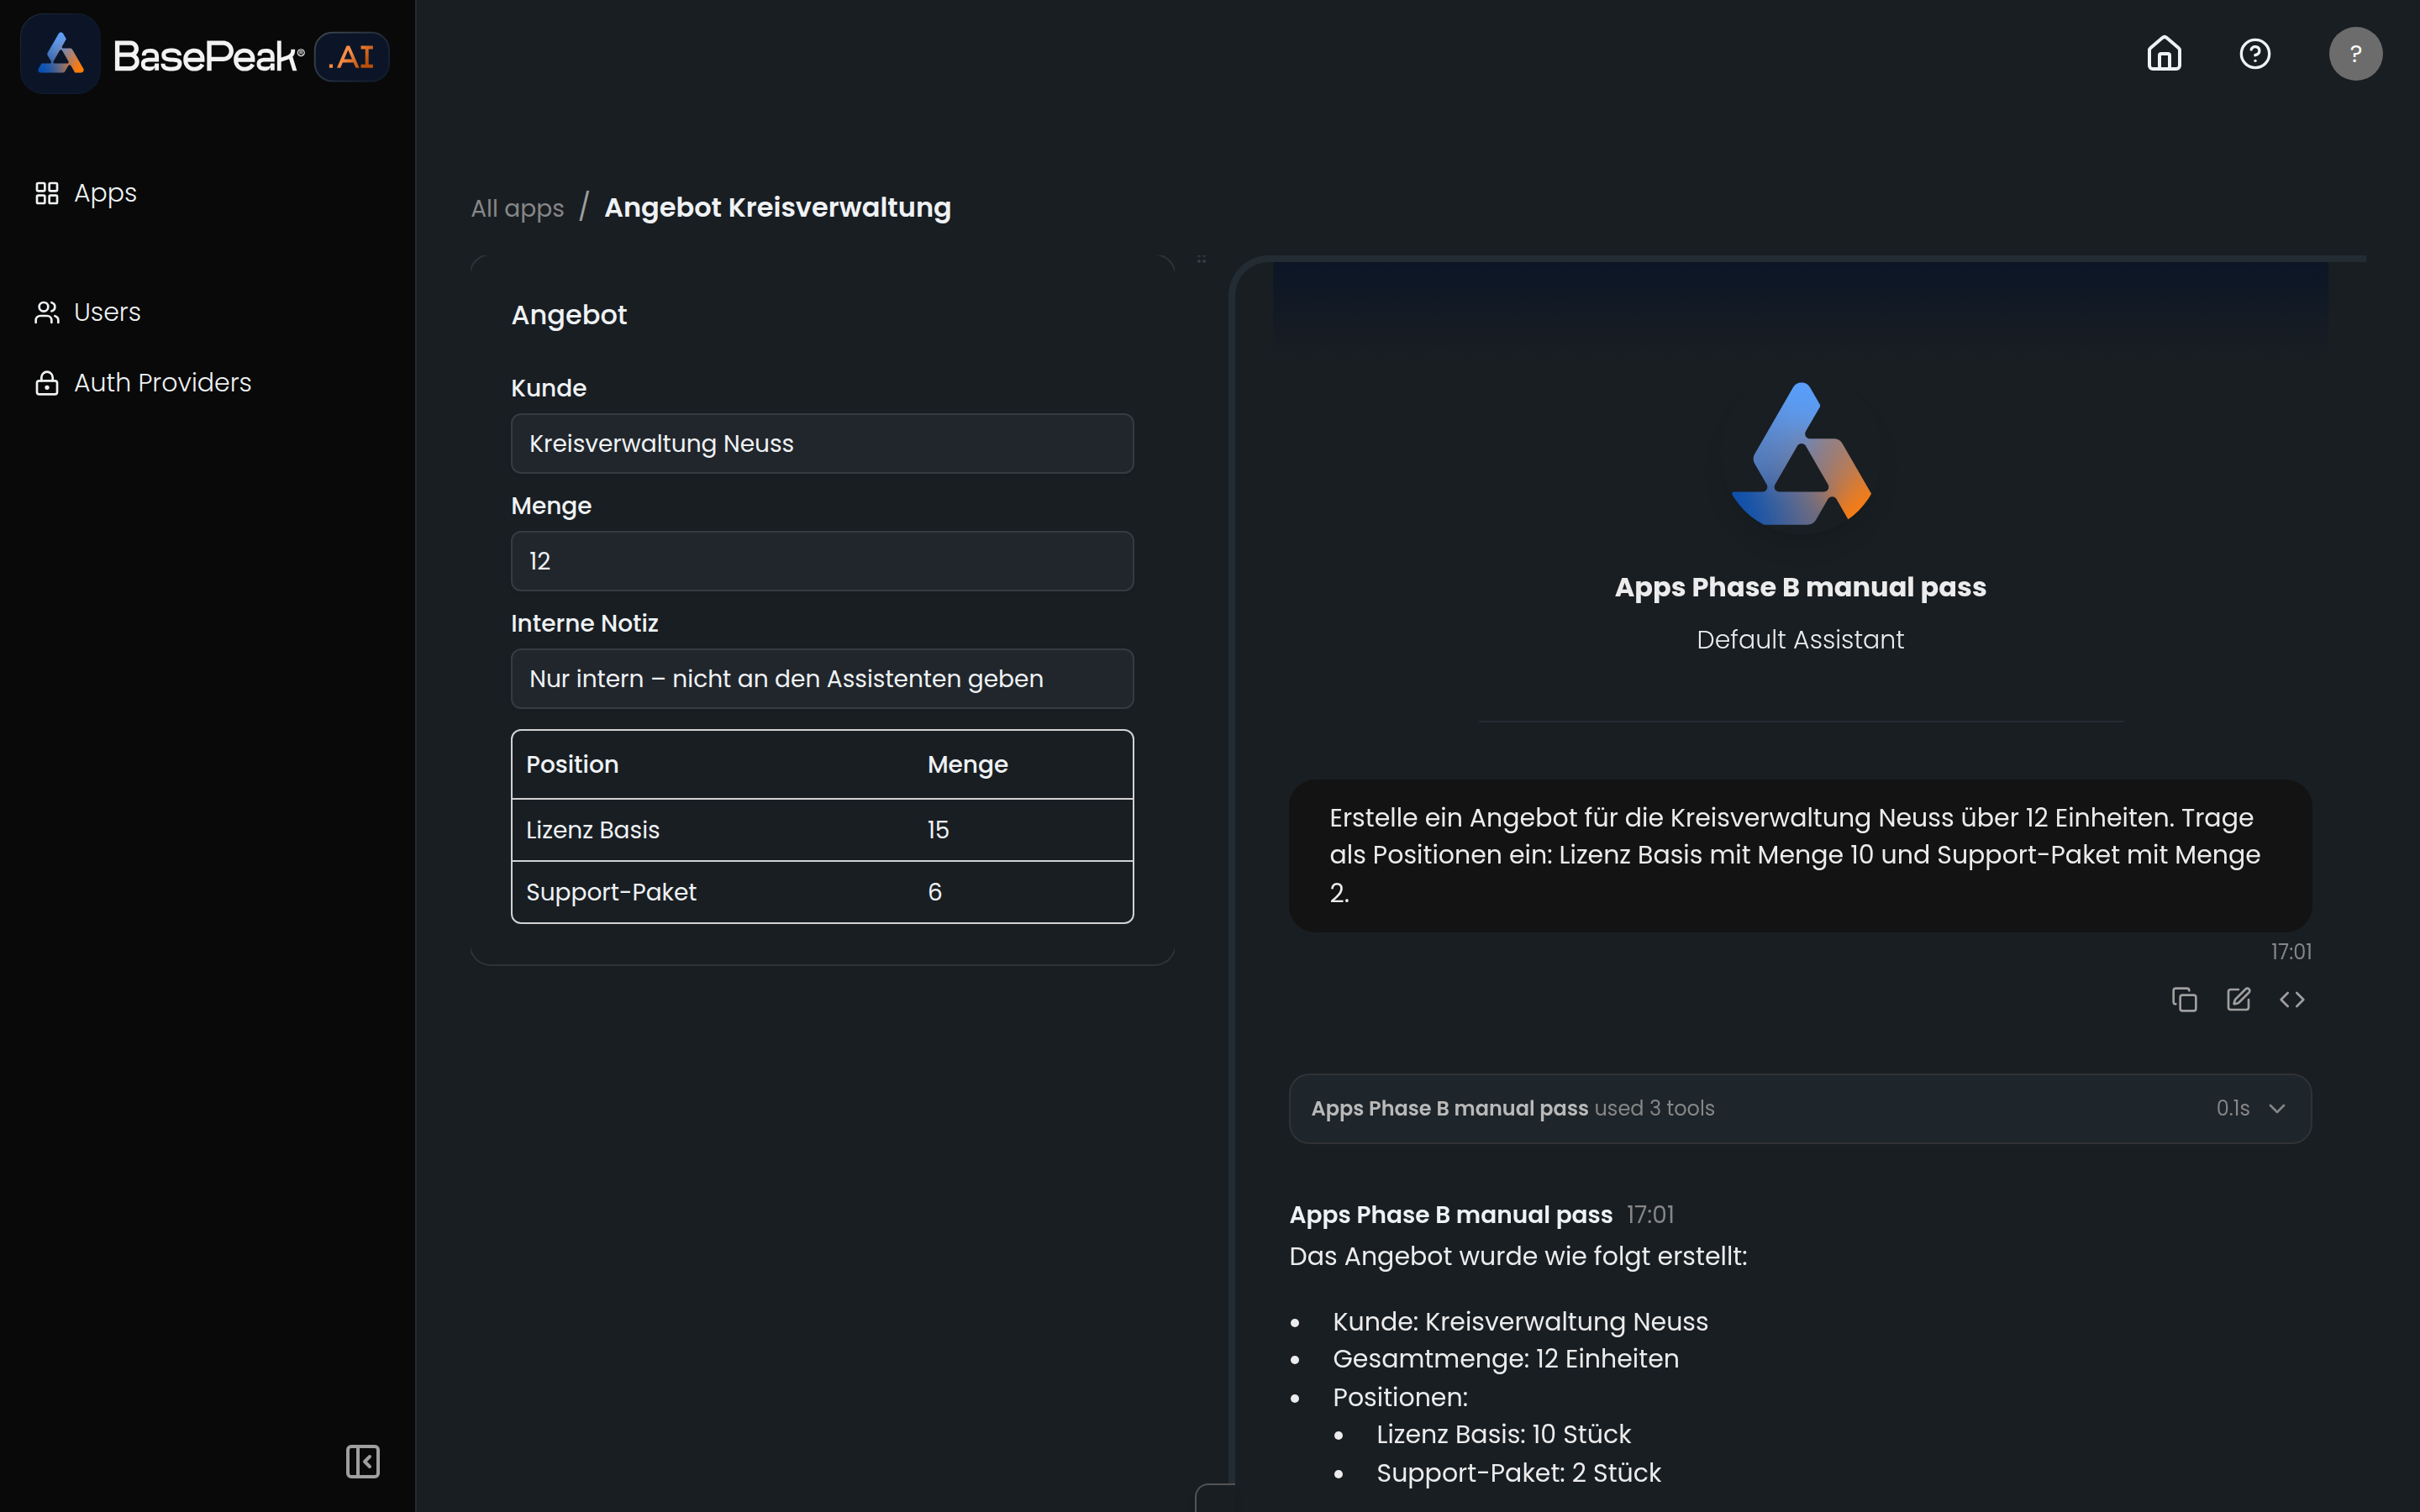2420x1512 pixels.
Task: Click the BasePeak logo icon
Action: pyautogui.click(x=60, y=54)
